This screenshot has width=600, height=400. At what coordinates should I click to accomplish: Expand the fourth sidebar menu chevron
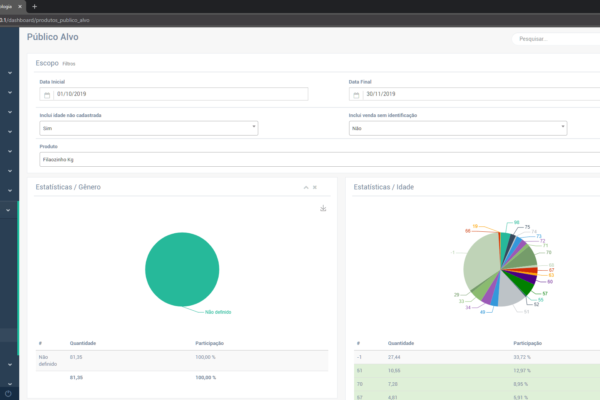click(10, 132)
